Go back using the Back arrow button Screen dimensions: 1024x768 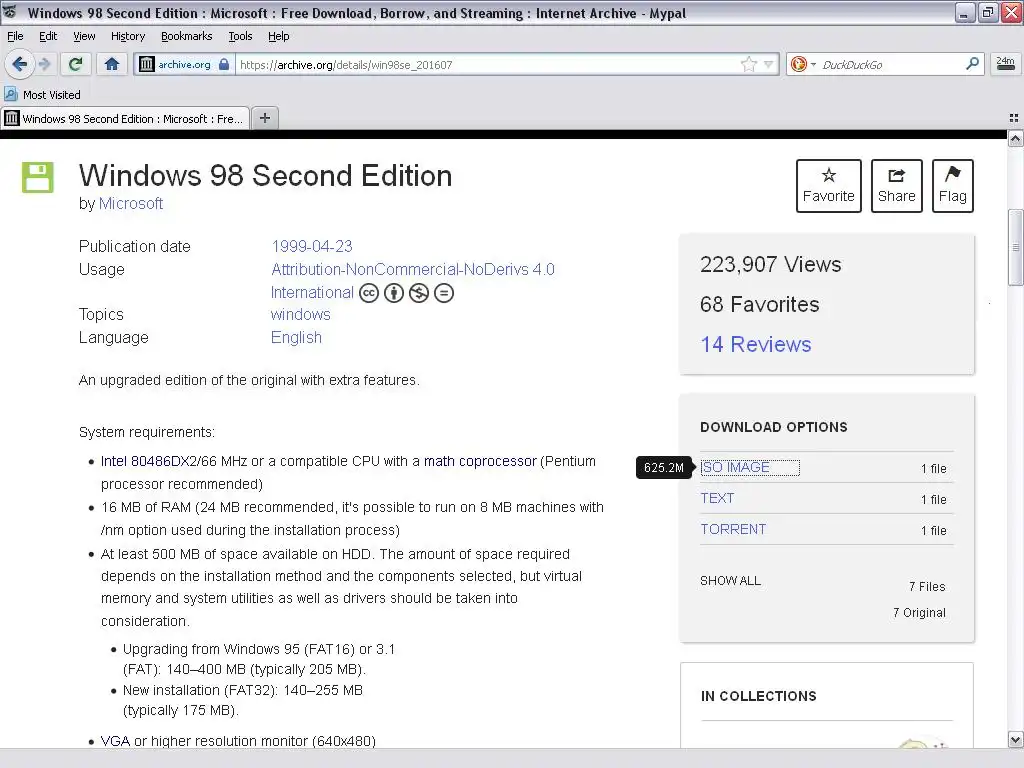[x=20, y=64]
